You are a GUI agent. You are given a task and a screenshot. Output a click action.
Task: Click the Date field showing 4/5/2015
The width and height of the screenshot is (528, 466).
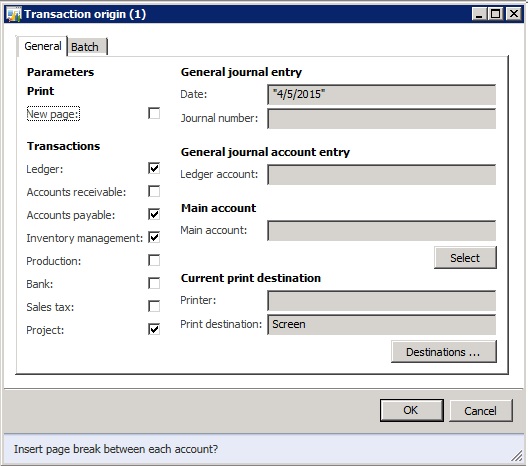(382, 95)
